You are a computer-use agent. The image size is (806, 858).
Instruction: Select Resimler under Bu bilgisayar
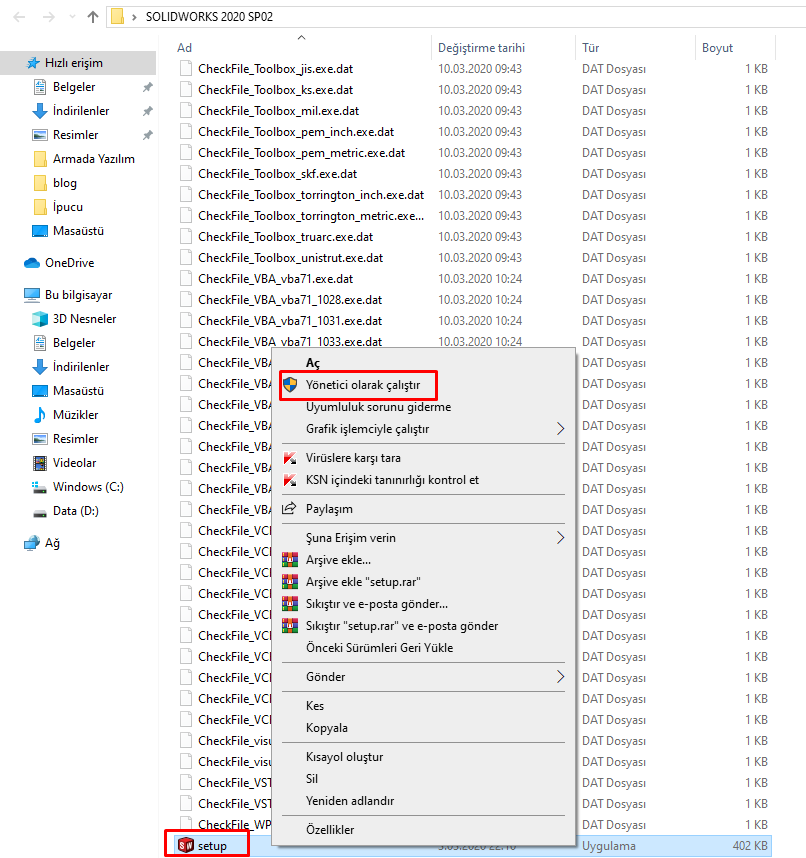(x=76, y=439)
